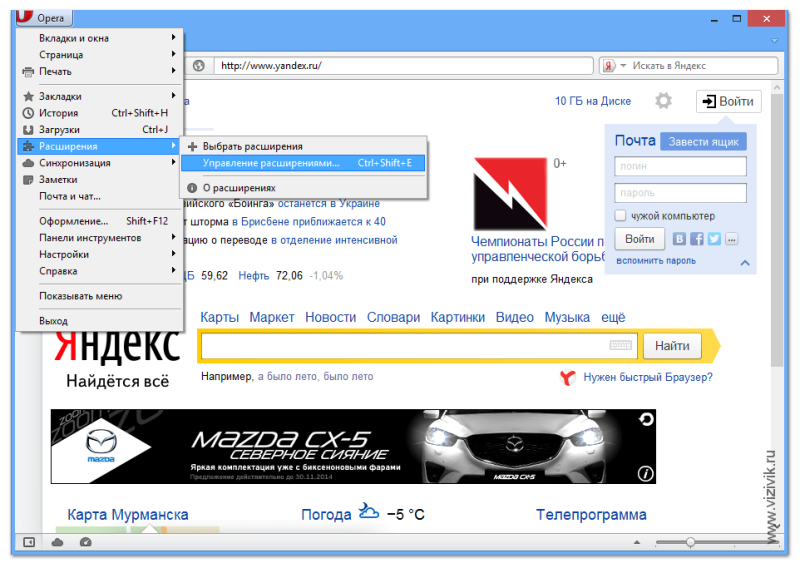Replay the Mazda banner with the reload icon
The image size is (800, 568).
click(646, 419)
